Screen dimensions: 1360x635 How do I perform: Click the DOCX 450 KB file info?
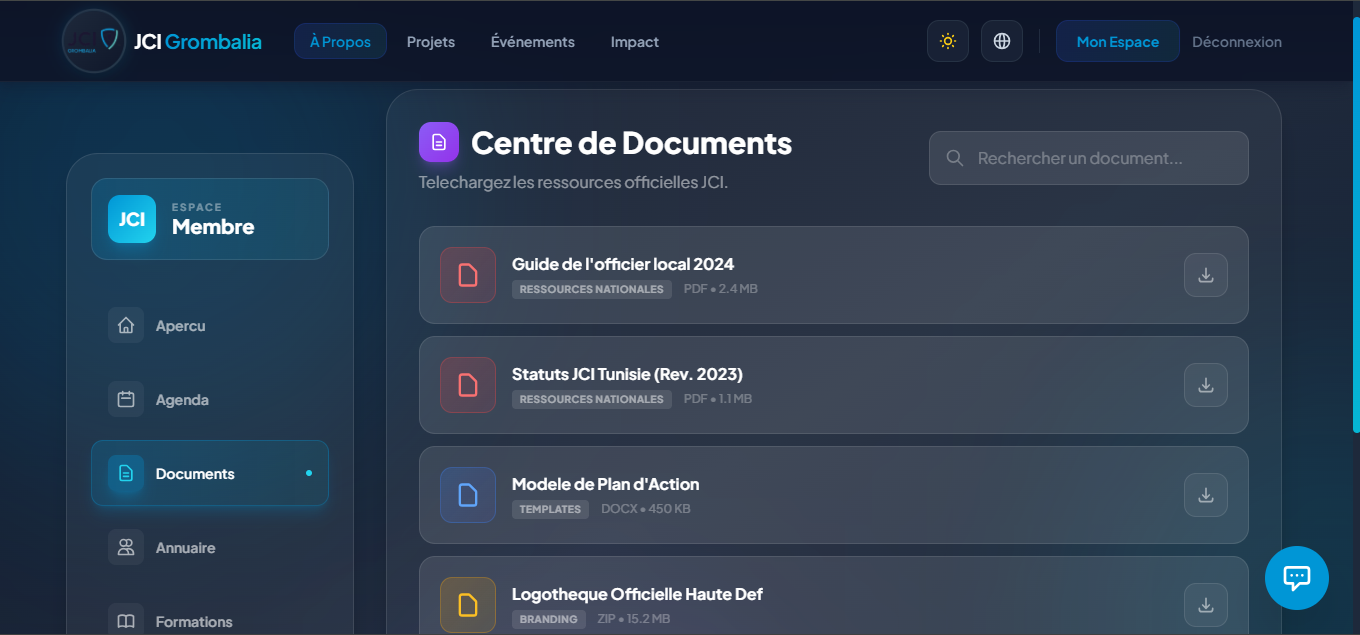coord(646,509)
